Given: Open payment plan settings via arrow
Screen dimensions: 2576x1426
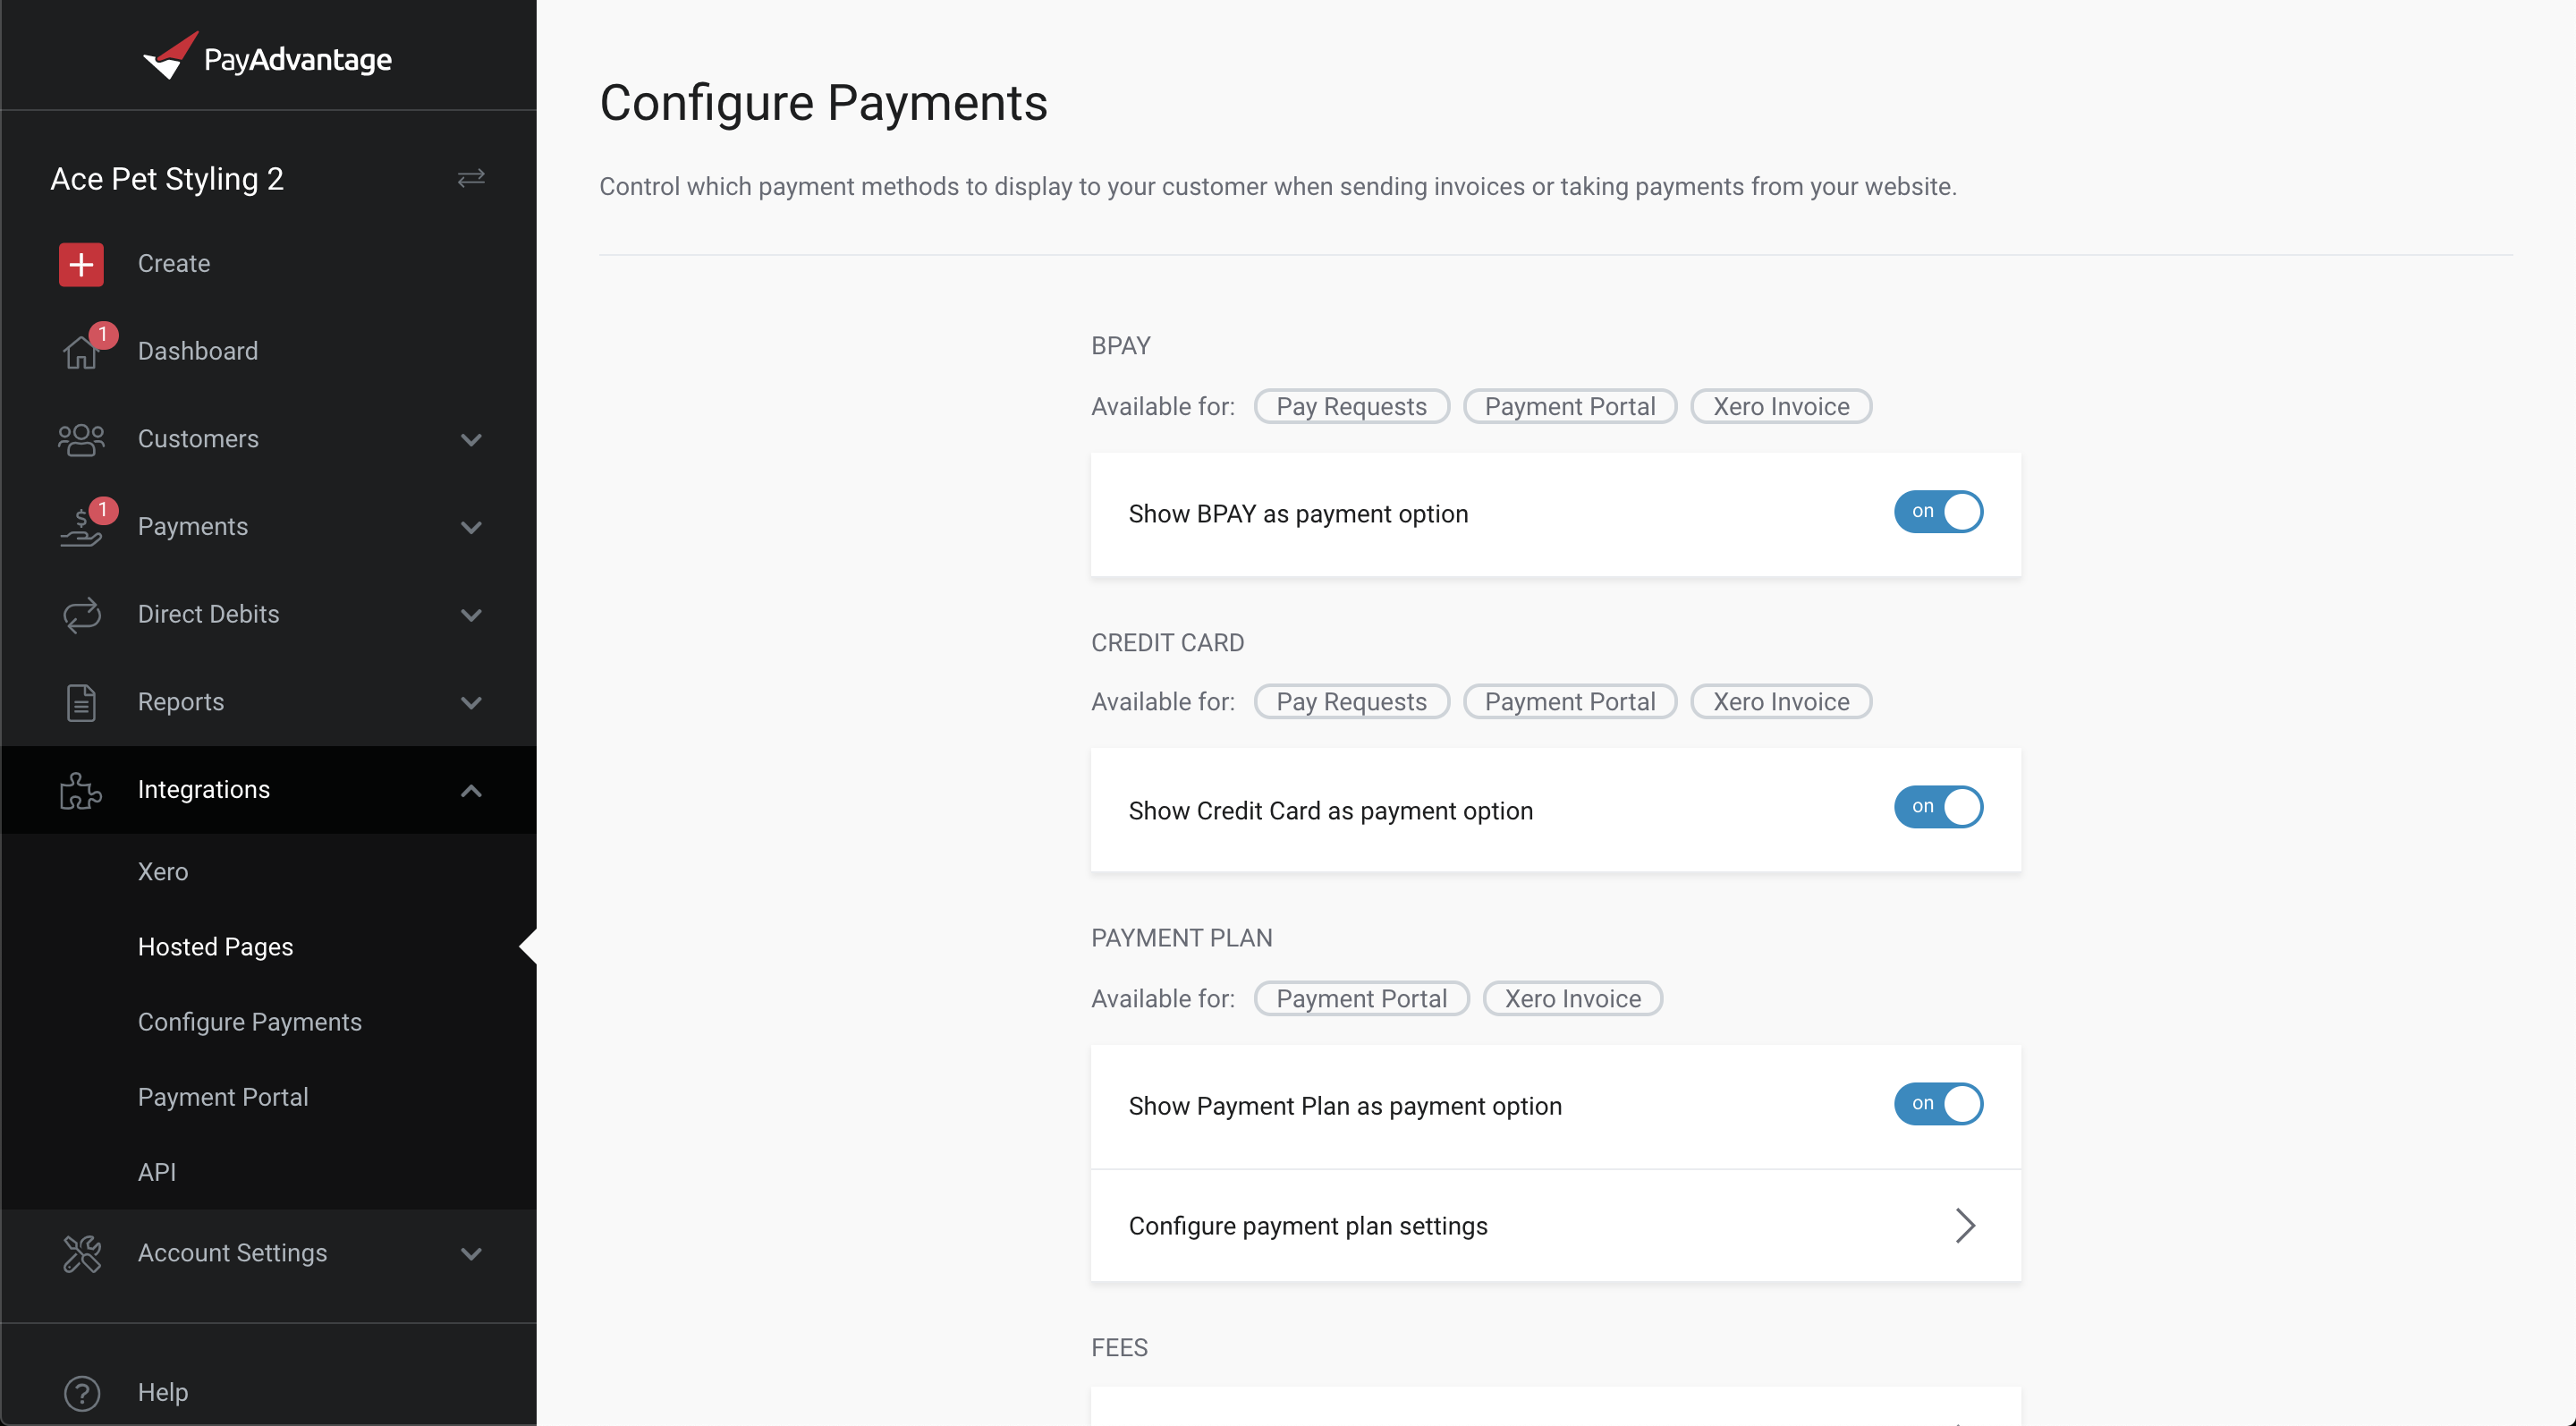Looking at the screenshot, I should pyautogui.click(x=1965, y=1226).
